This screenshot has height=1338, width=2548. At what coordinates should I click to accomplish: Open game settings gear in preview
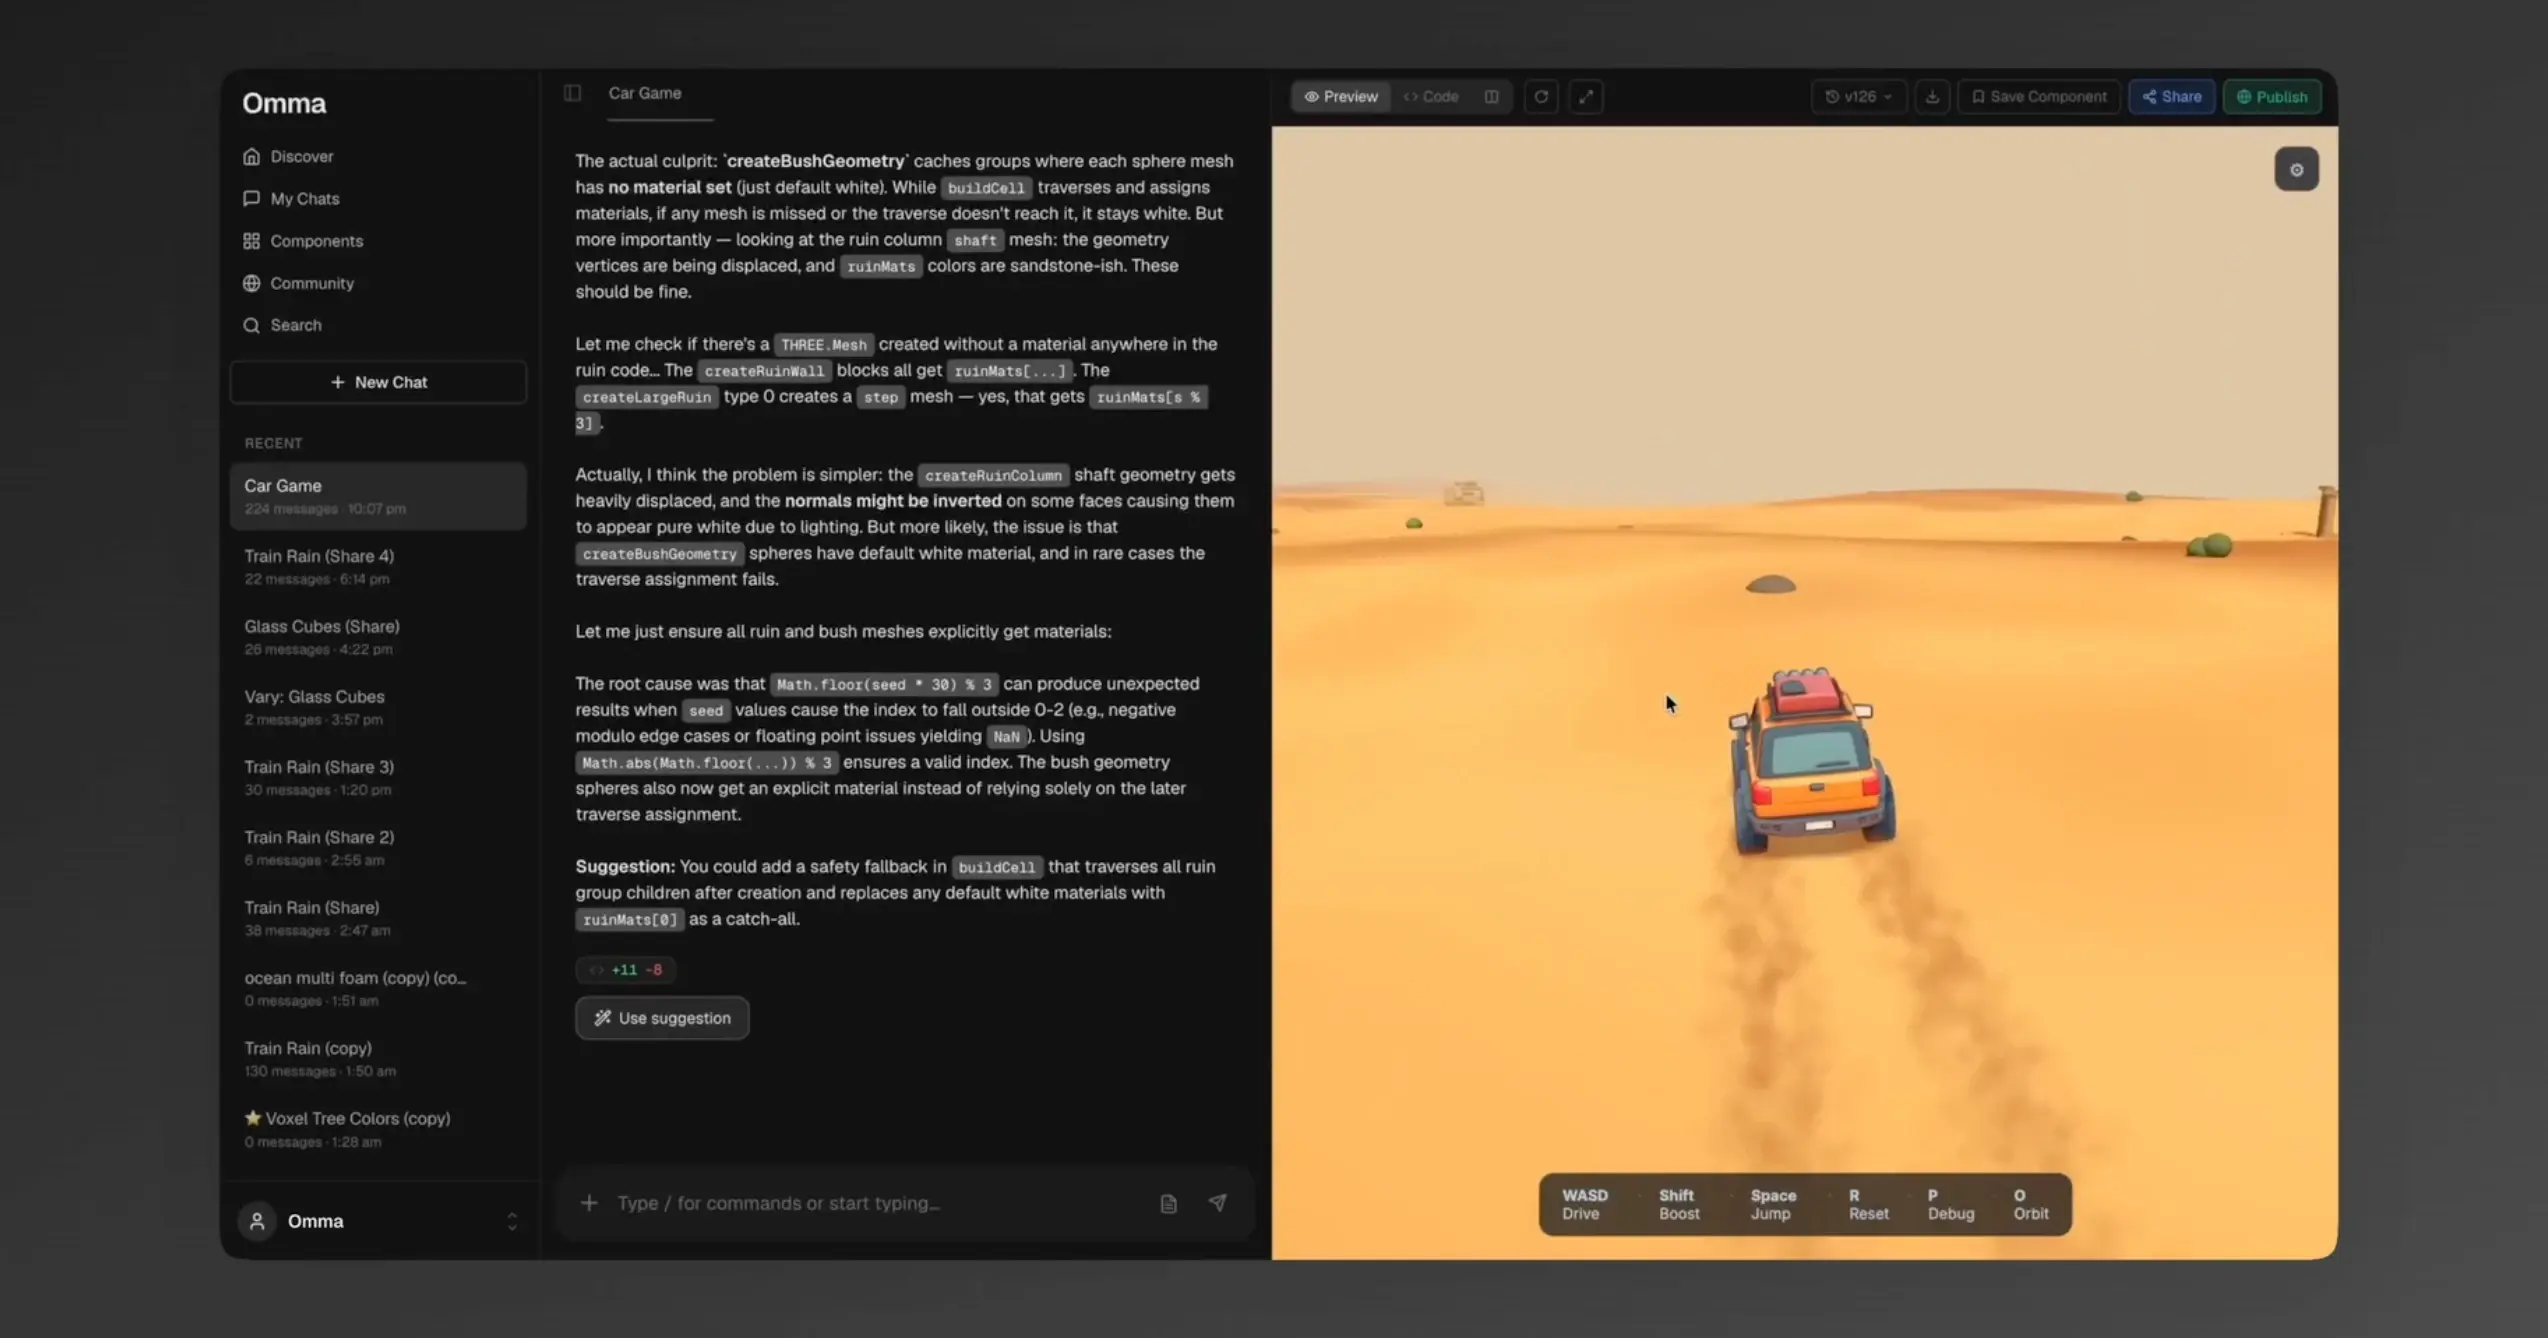click(x=2296, y=169)
